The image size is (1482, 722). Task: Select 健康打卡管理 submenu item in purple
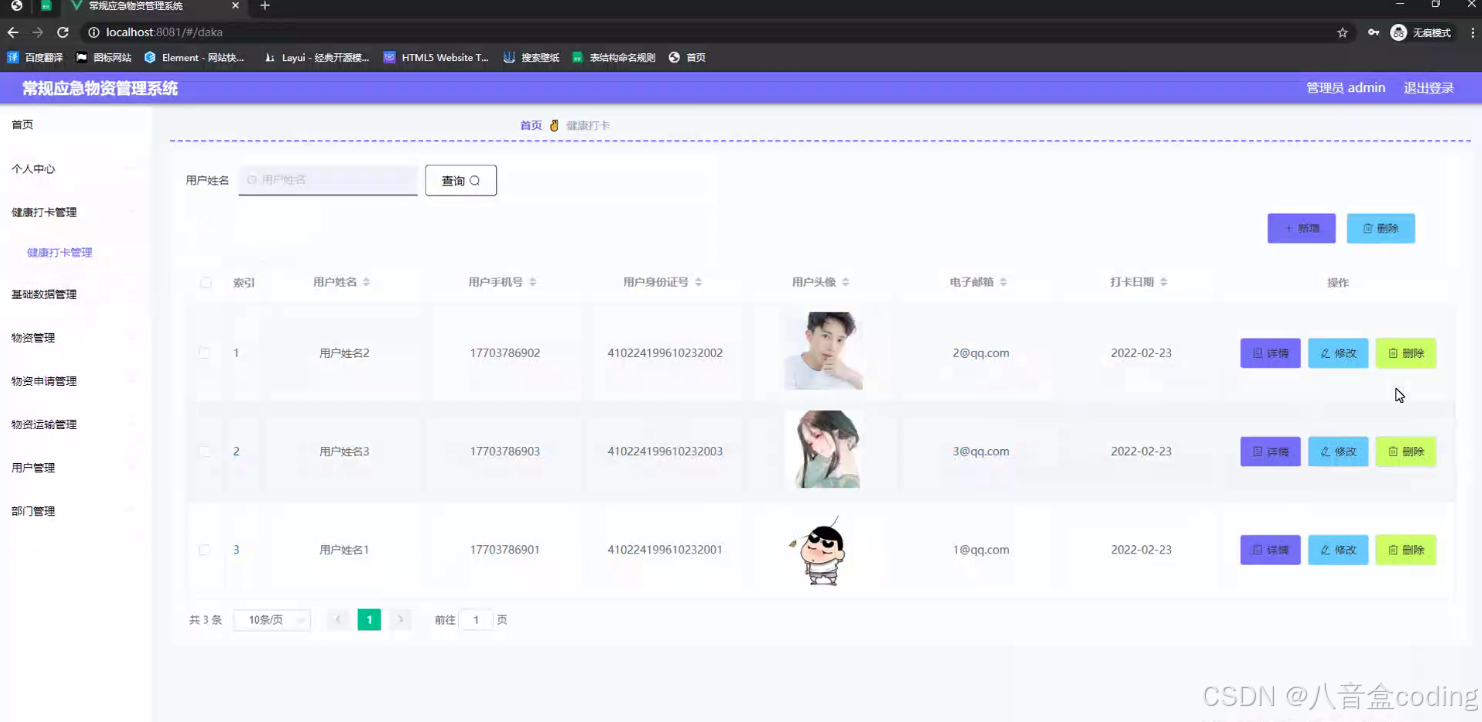point(60,253)
